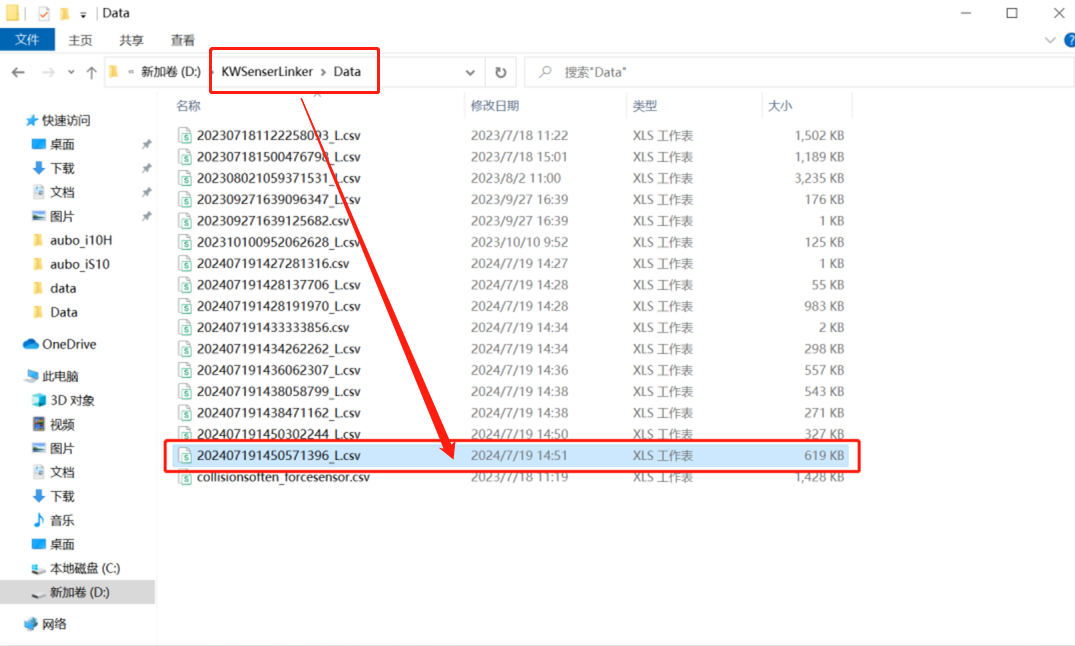
Task: Click the KWSenserLinker breadcrumb in address bar
Action: point(267,72)
